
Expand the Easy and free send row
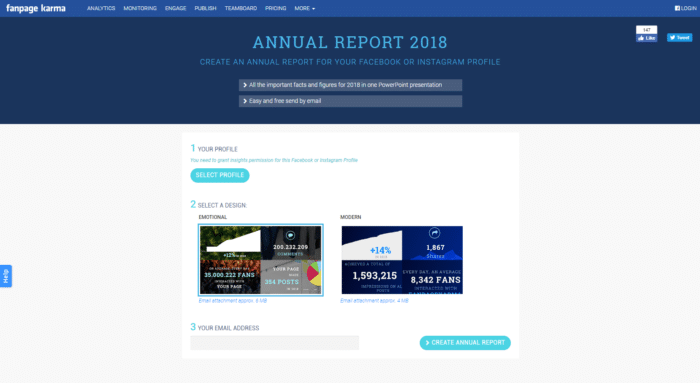(350, 101)
